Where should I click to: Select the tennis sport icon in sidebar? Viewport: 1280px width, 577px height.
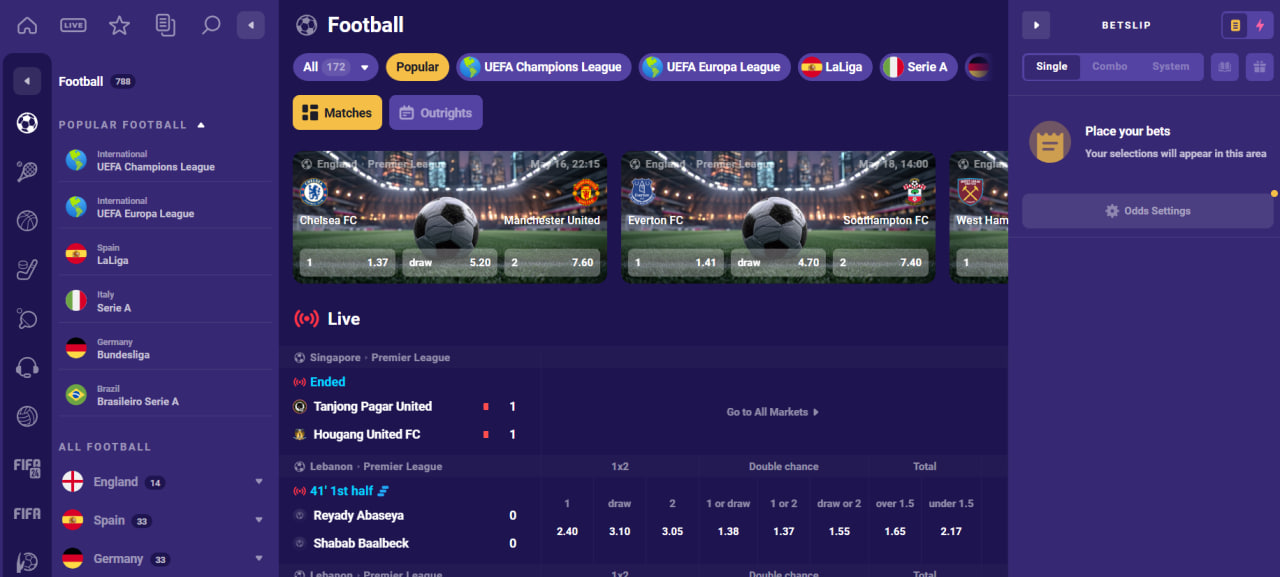tap(27, 172)
